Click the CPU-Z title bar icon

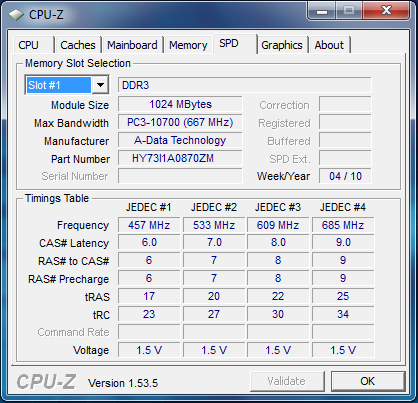pyautogui.click(x=16, y=15)
